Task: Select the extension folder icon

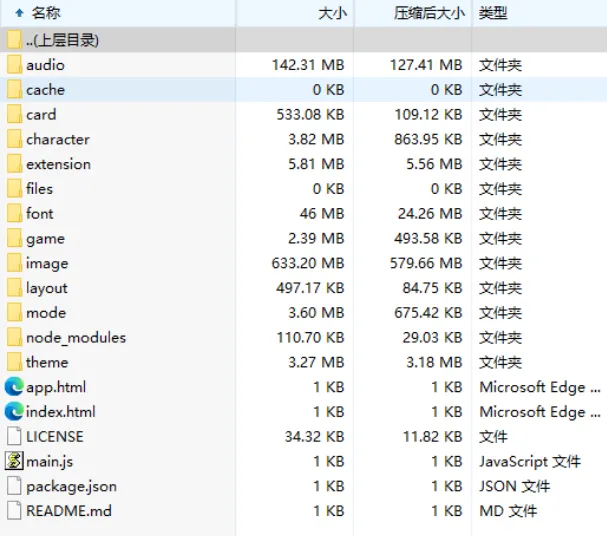Action: coord(14,164)
